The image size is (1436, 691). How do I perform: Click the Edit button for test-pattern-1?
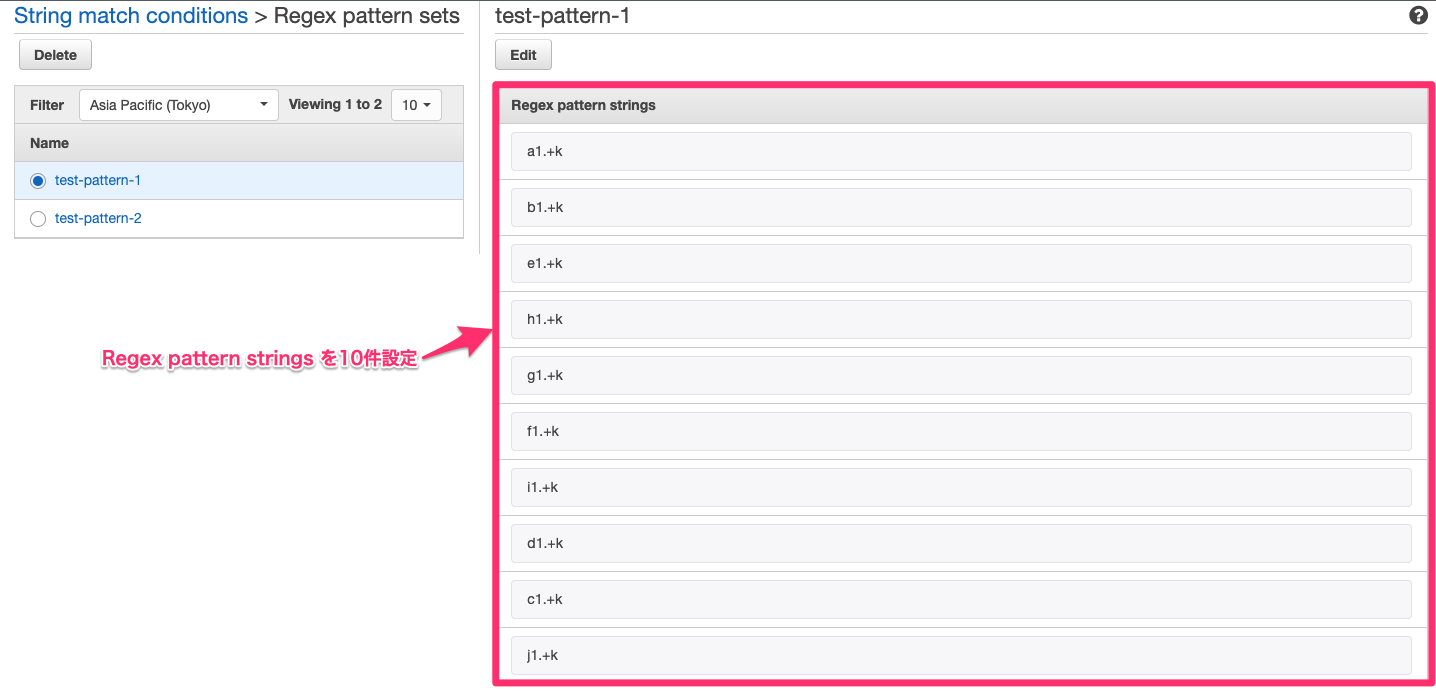coord(523,54)
